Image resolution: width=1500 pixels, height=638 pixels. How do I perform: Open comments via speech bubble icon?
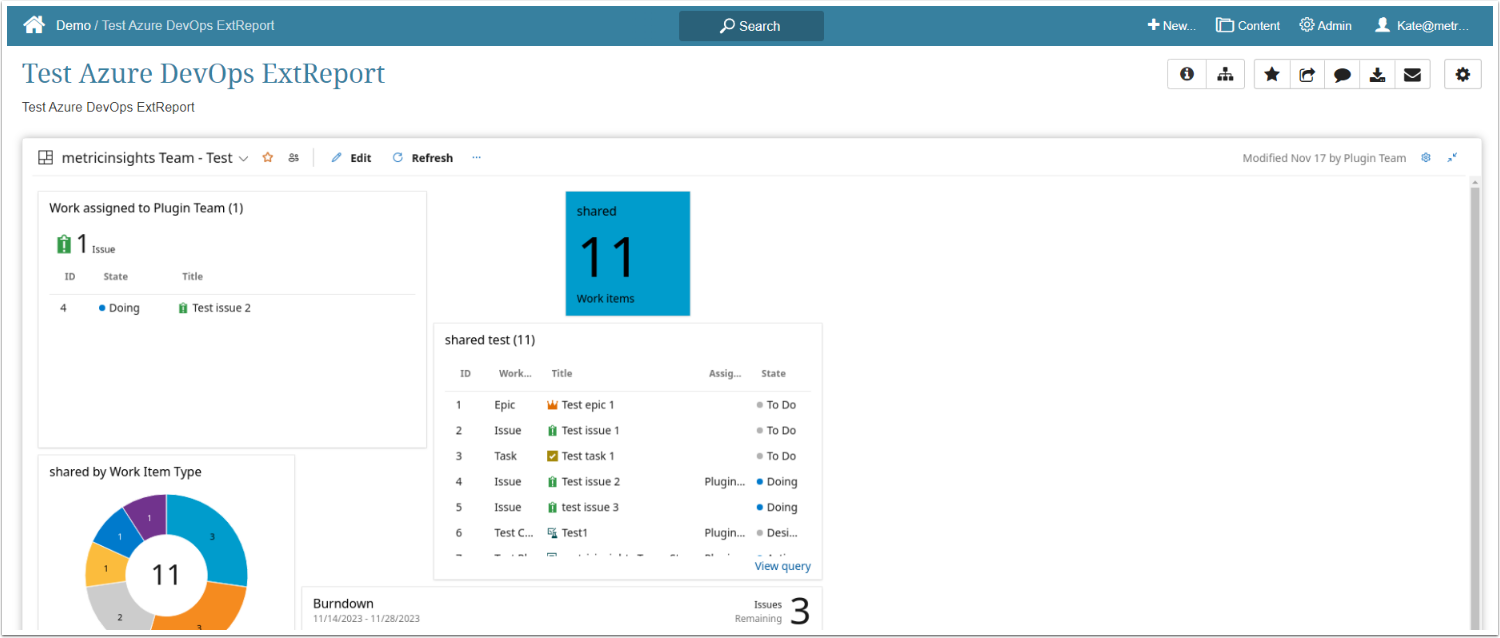click(x=1342, y=74)
